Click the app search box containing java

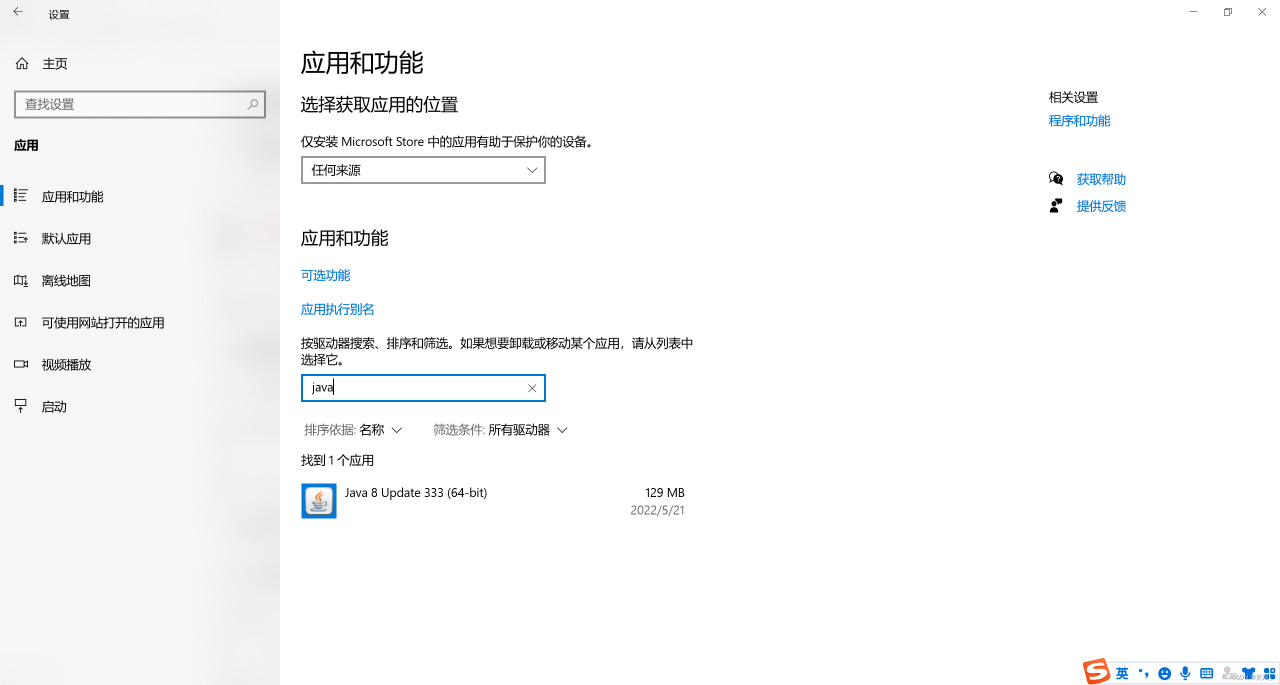[x=423, y=388]
